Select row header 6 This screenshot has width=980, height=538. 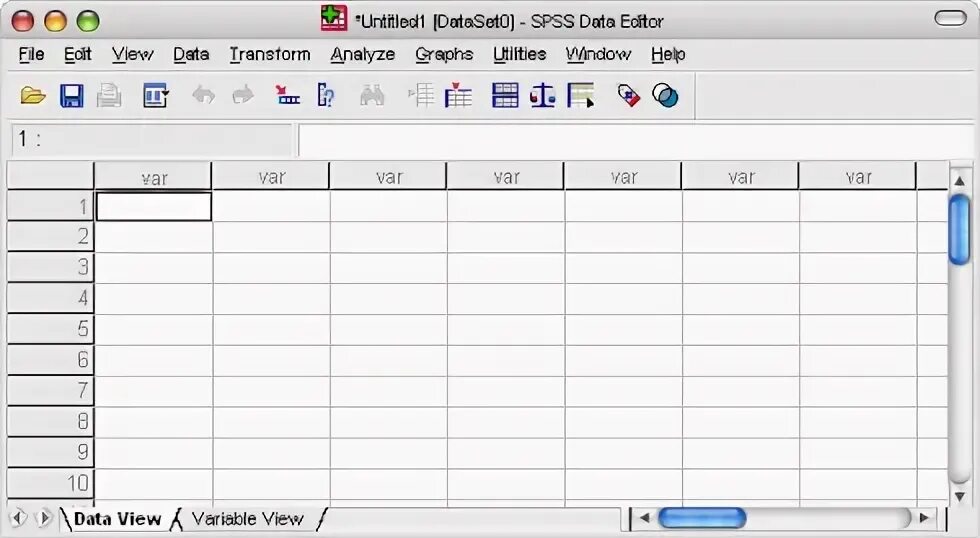point(51,359)
